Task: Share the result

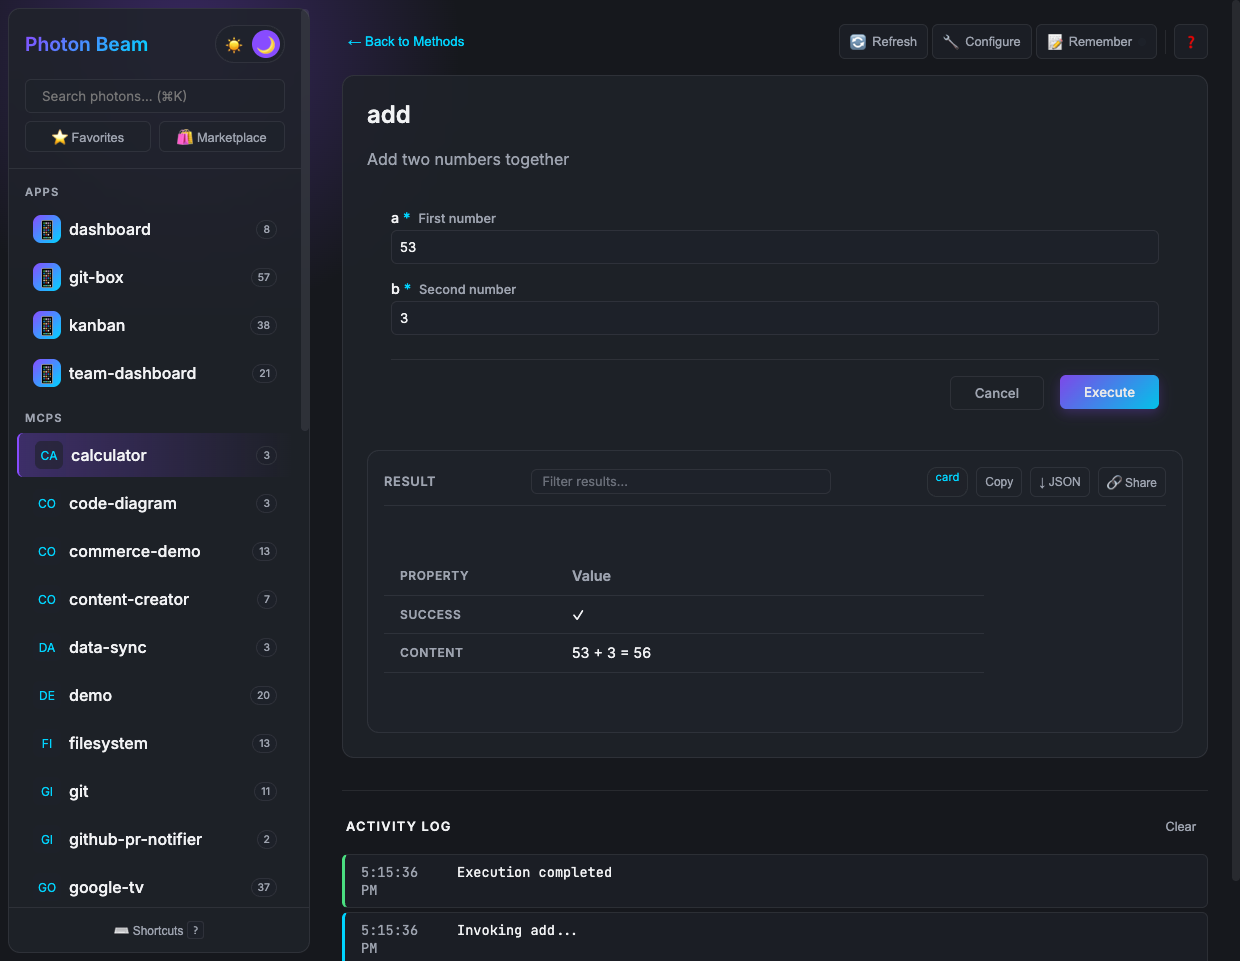Action: [x=1132, y=482]
